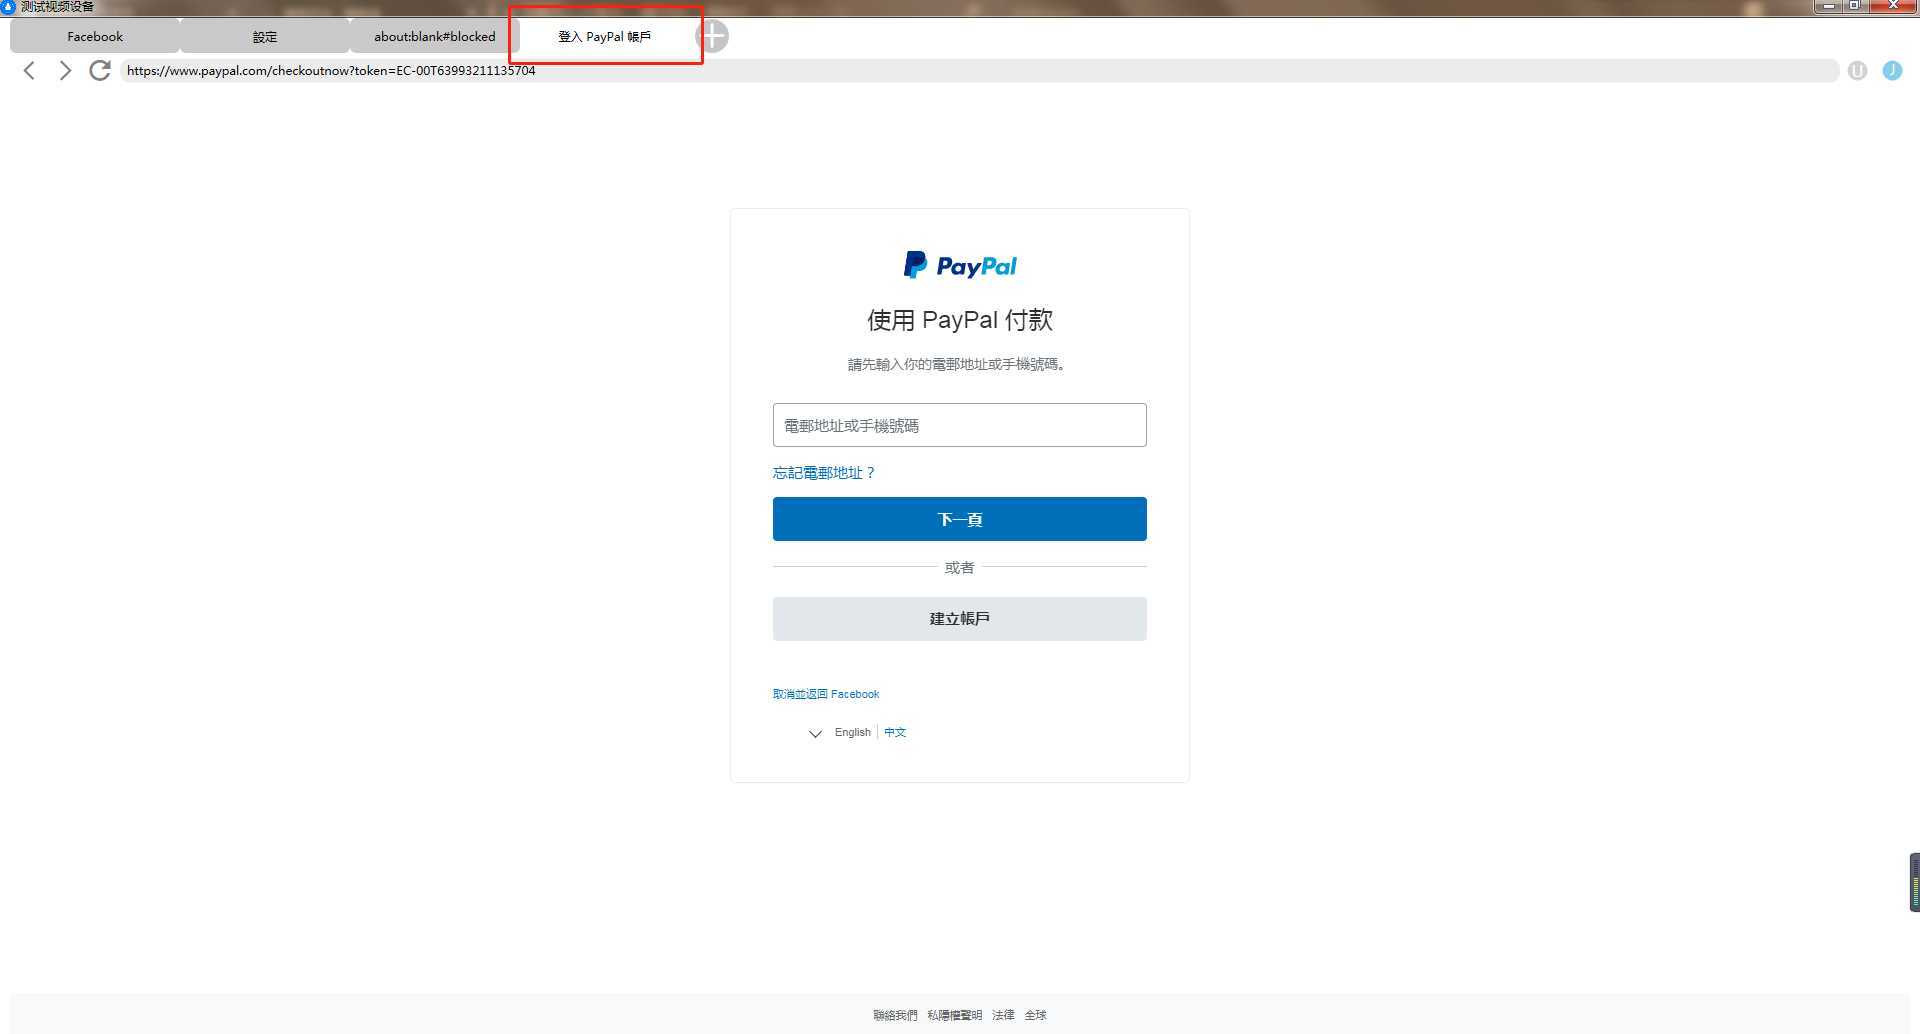Open a new tab with the plus icon
Viewport: 1920px width, 1034px height.
point(712,37)
